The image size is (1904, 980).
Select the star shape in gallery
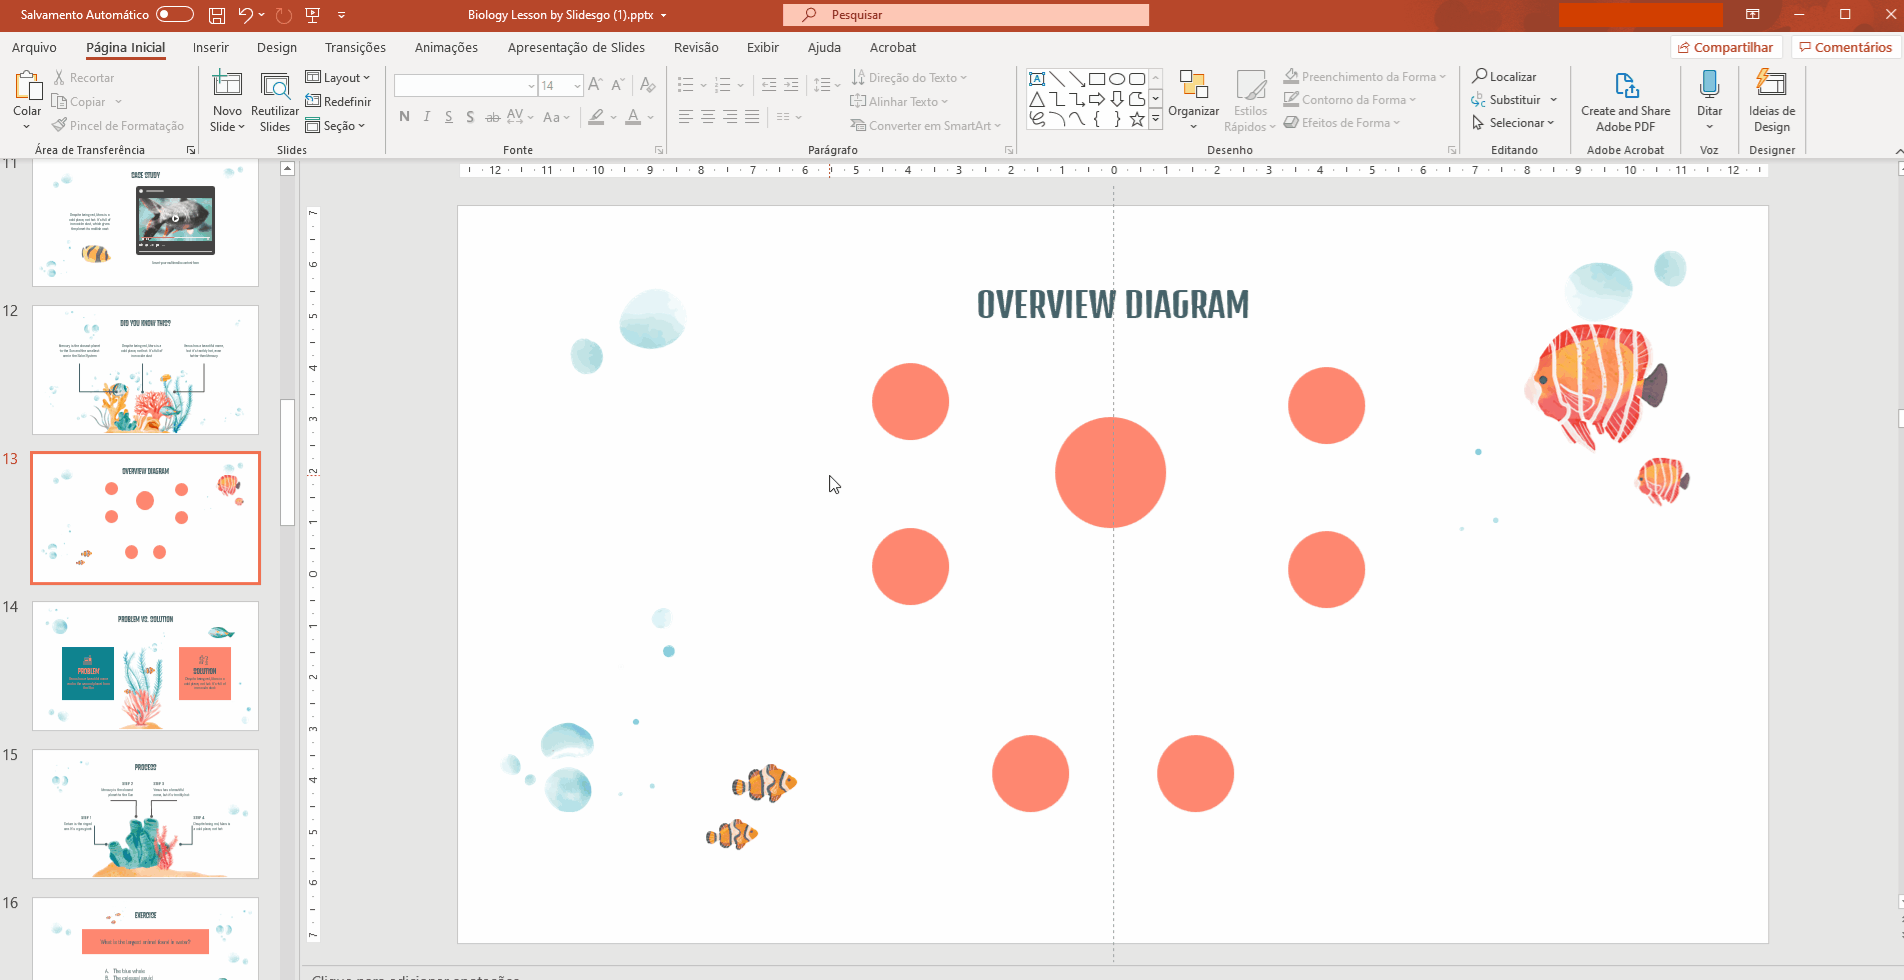tap(1137, 119)
